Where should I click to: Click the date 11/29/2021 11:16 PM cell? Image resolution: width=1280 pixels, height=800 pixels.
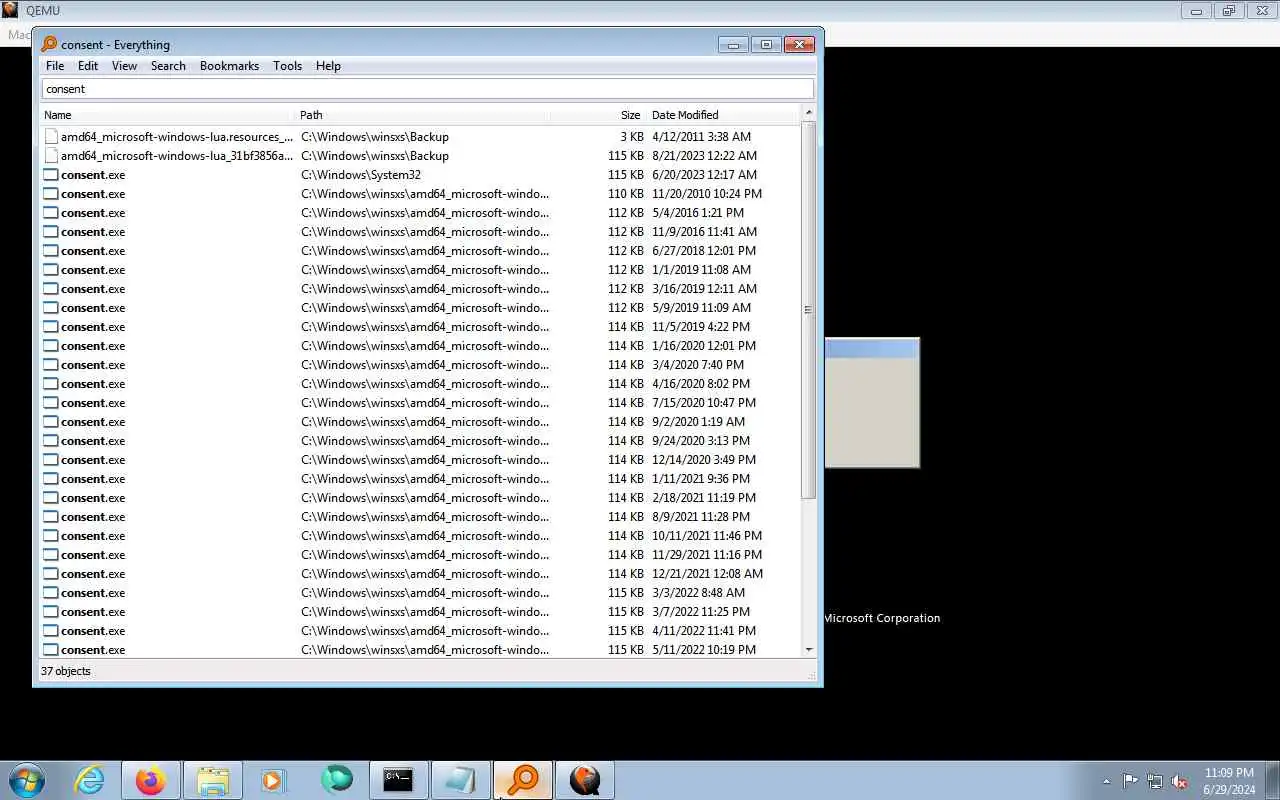pos(707,554)
